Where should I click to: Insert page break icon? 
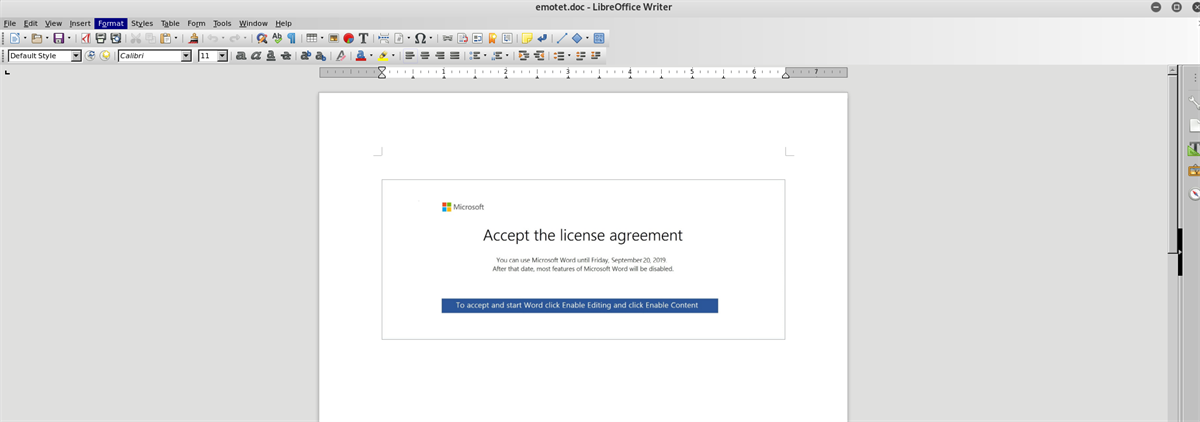click(383, 38)
